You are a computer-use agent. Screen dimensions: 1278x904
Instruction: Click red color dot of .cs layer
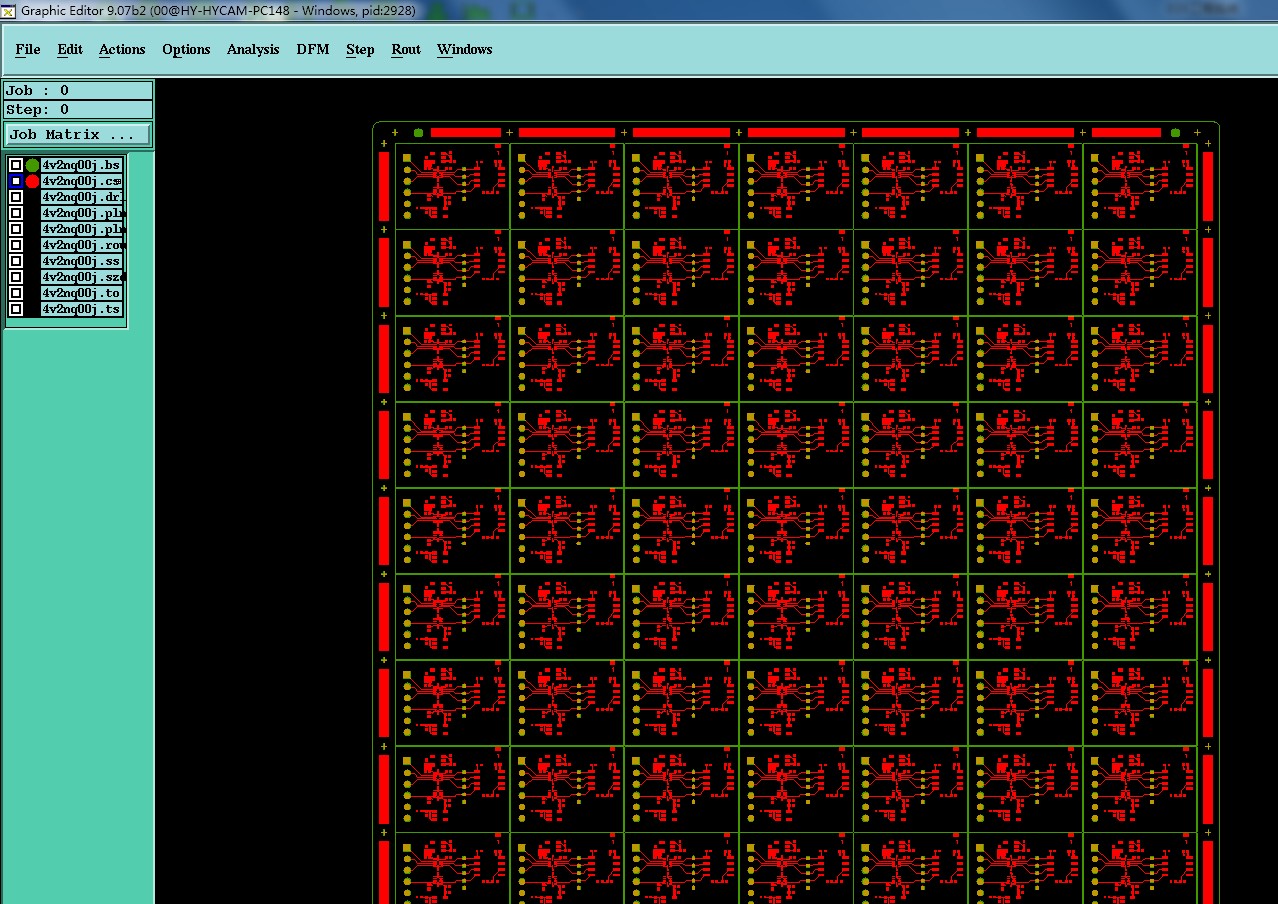(x=32, y=181)
